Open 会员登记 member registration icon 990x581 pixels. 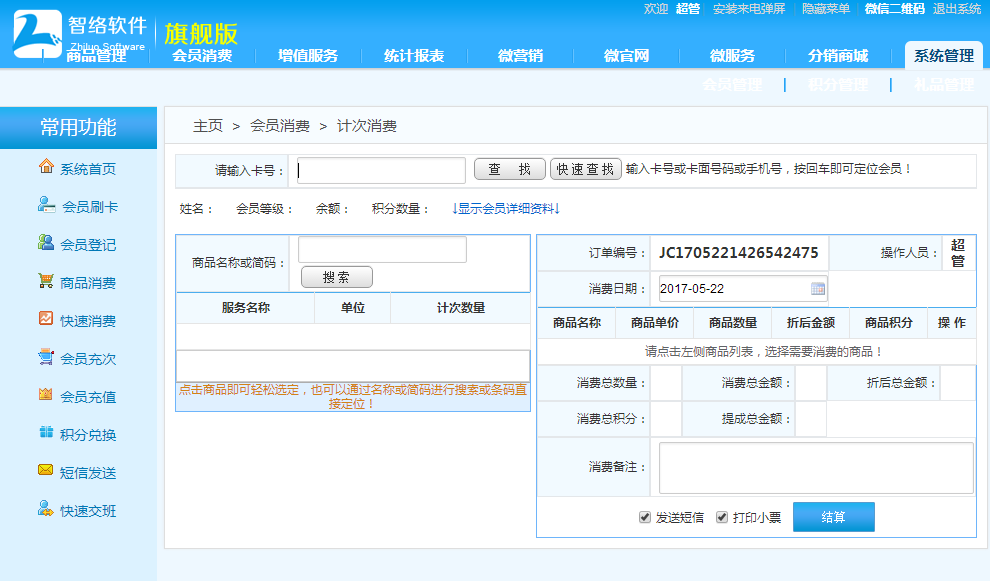pyautogui.click(x=46, y=244)
